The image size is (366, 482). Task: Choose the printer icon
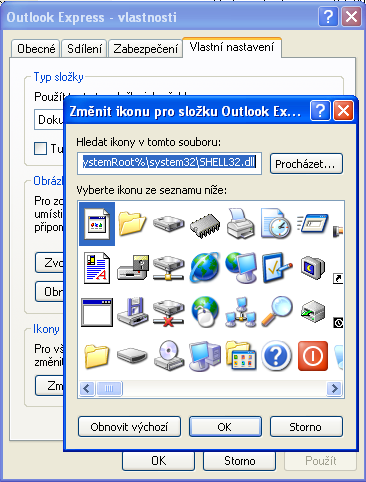click(241, 223)
